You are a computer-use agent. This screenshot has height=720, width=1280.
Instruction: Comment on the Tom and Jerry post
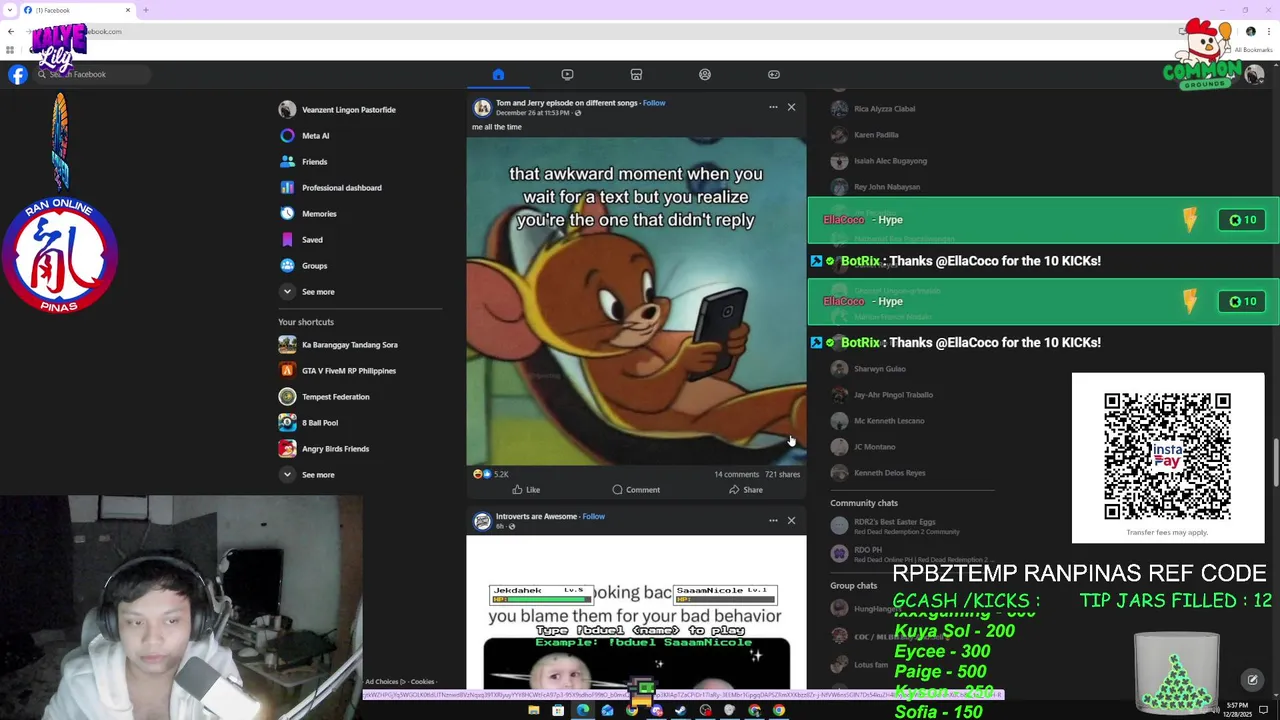point(636,490)
